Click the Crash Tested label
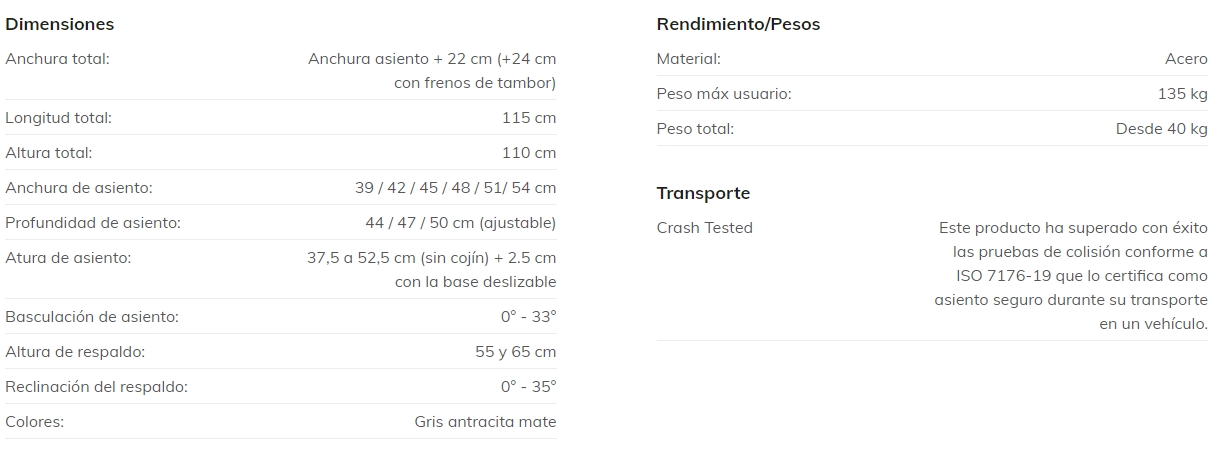Image resolution: width=1226 pixels, height=450 pixels. [x=704, y=228]
